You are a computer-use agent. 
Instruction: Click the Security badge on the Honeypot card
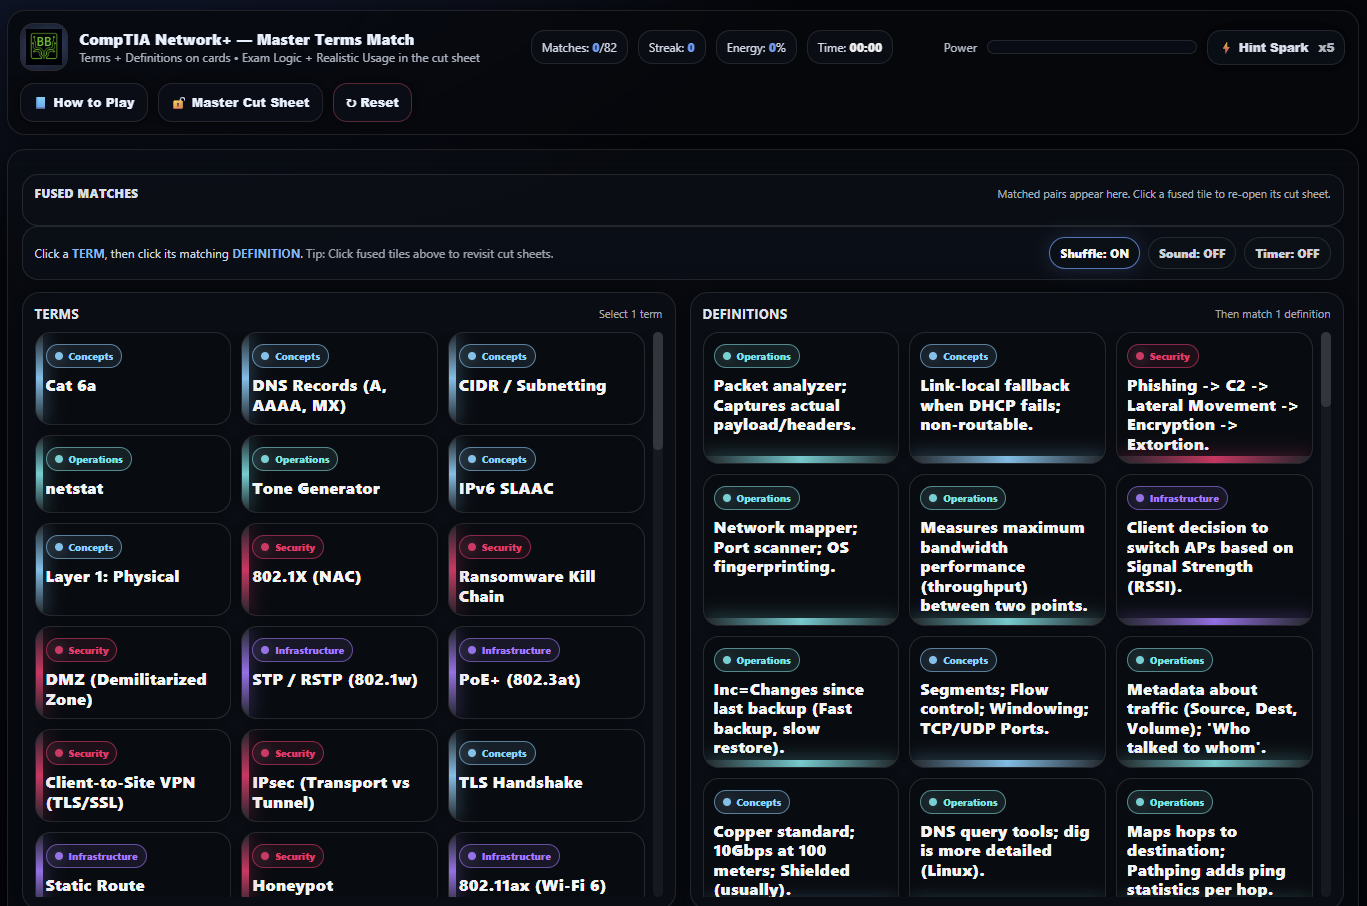click(288, 856)
